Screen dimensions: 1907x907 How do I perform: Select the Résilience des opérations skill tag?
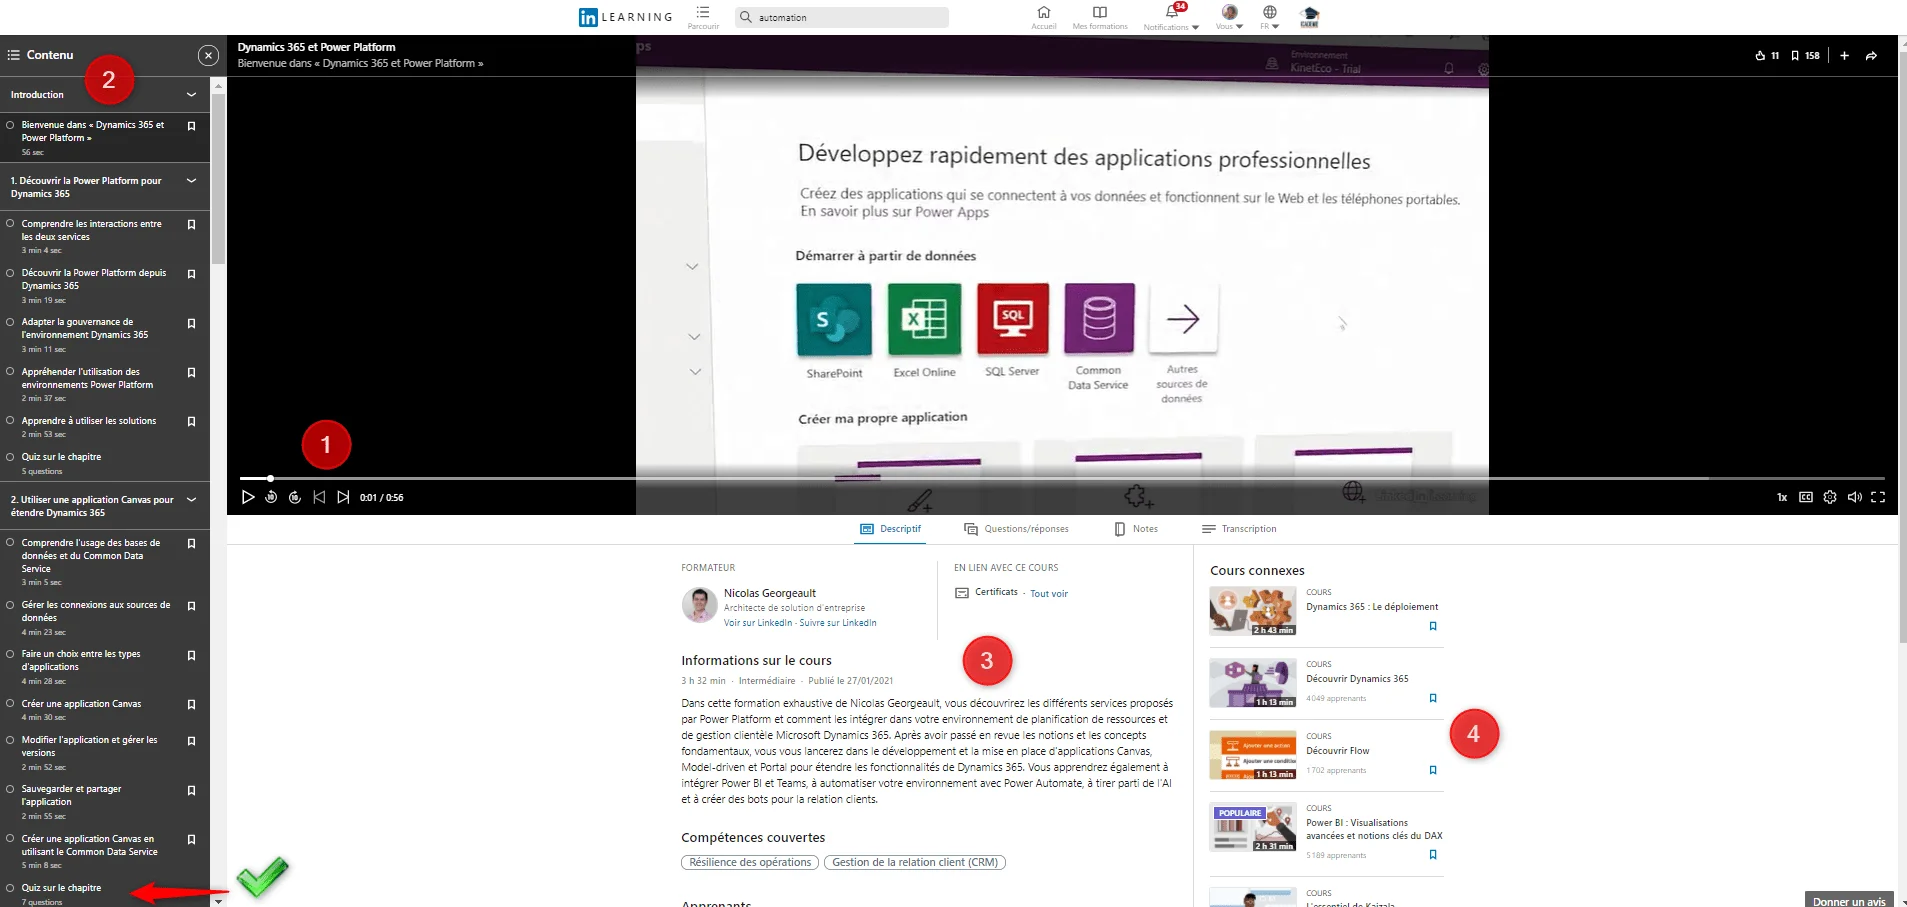click(750, 862)
